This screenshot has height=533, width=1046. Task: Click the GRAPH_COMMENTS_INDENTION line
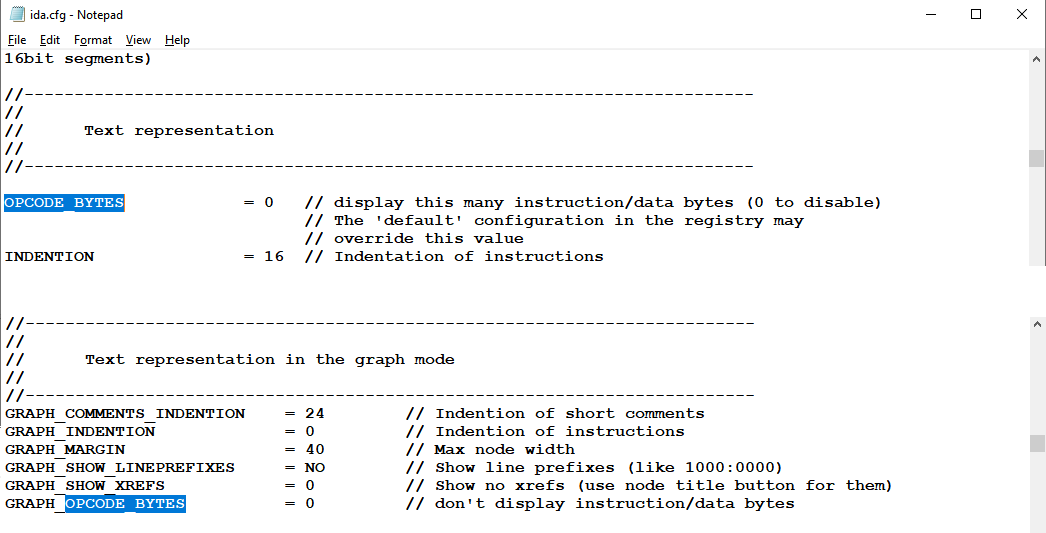pos(354,414)
